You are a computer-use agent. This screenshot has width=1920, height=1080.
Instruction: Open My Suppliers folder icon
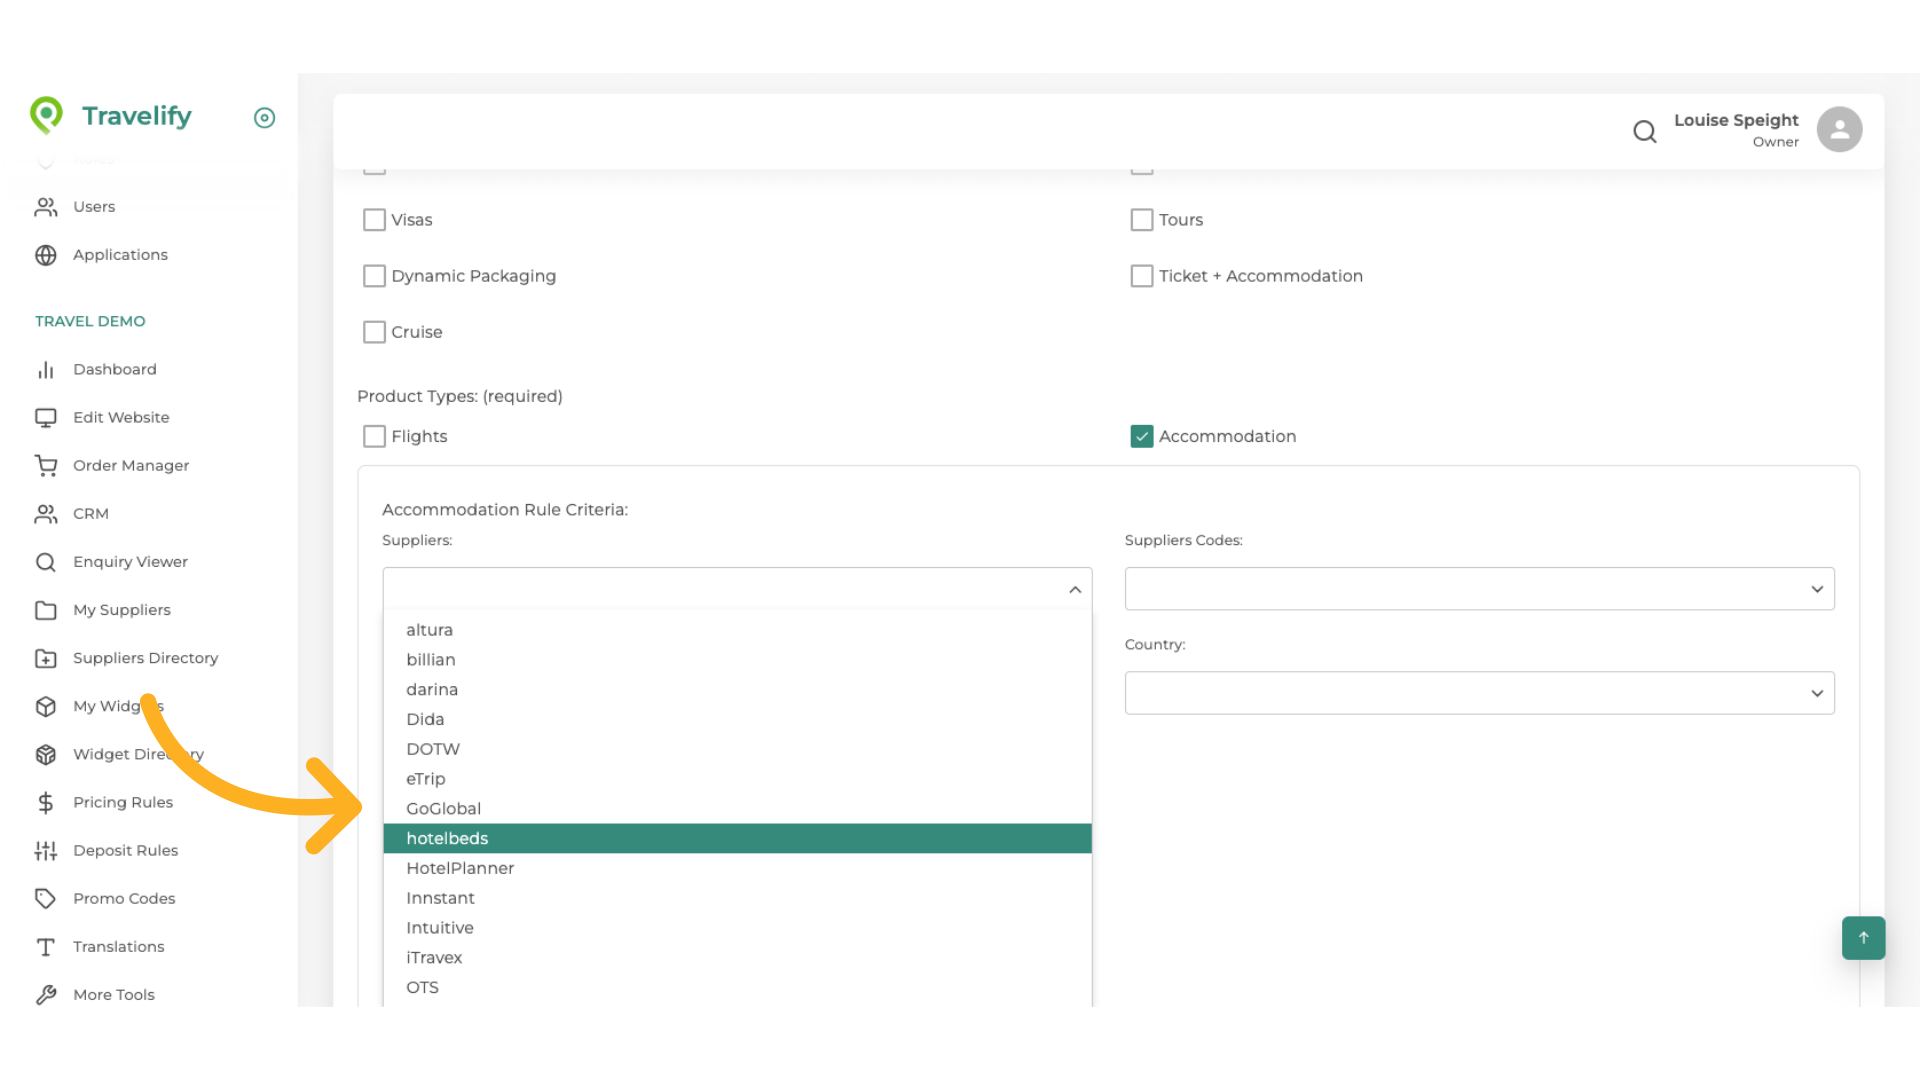click(x=46, y=610)
